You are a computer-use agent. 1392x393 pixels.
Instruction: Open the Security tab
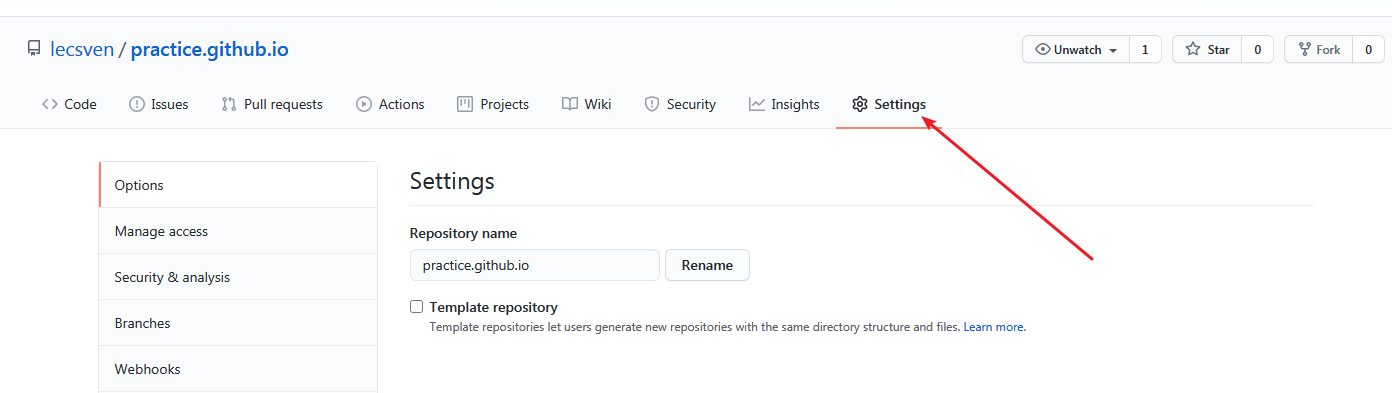(x=680, y=104)
